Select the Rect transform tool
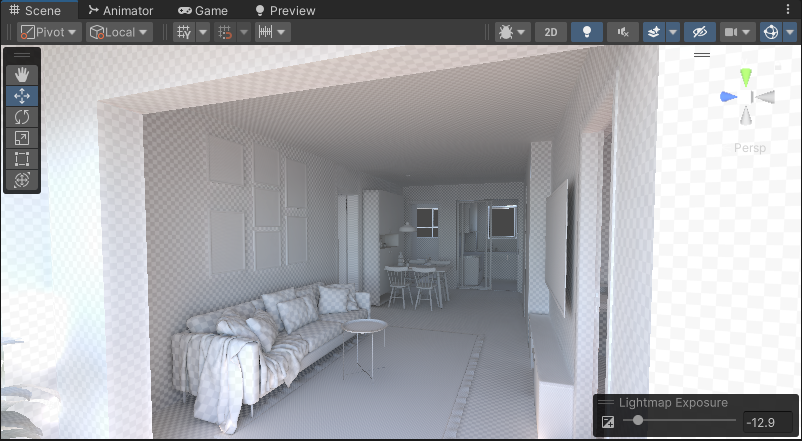 click(22, 159)
